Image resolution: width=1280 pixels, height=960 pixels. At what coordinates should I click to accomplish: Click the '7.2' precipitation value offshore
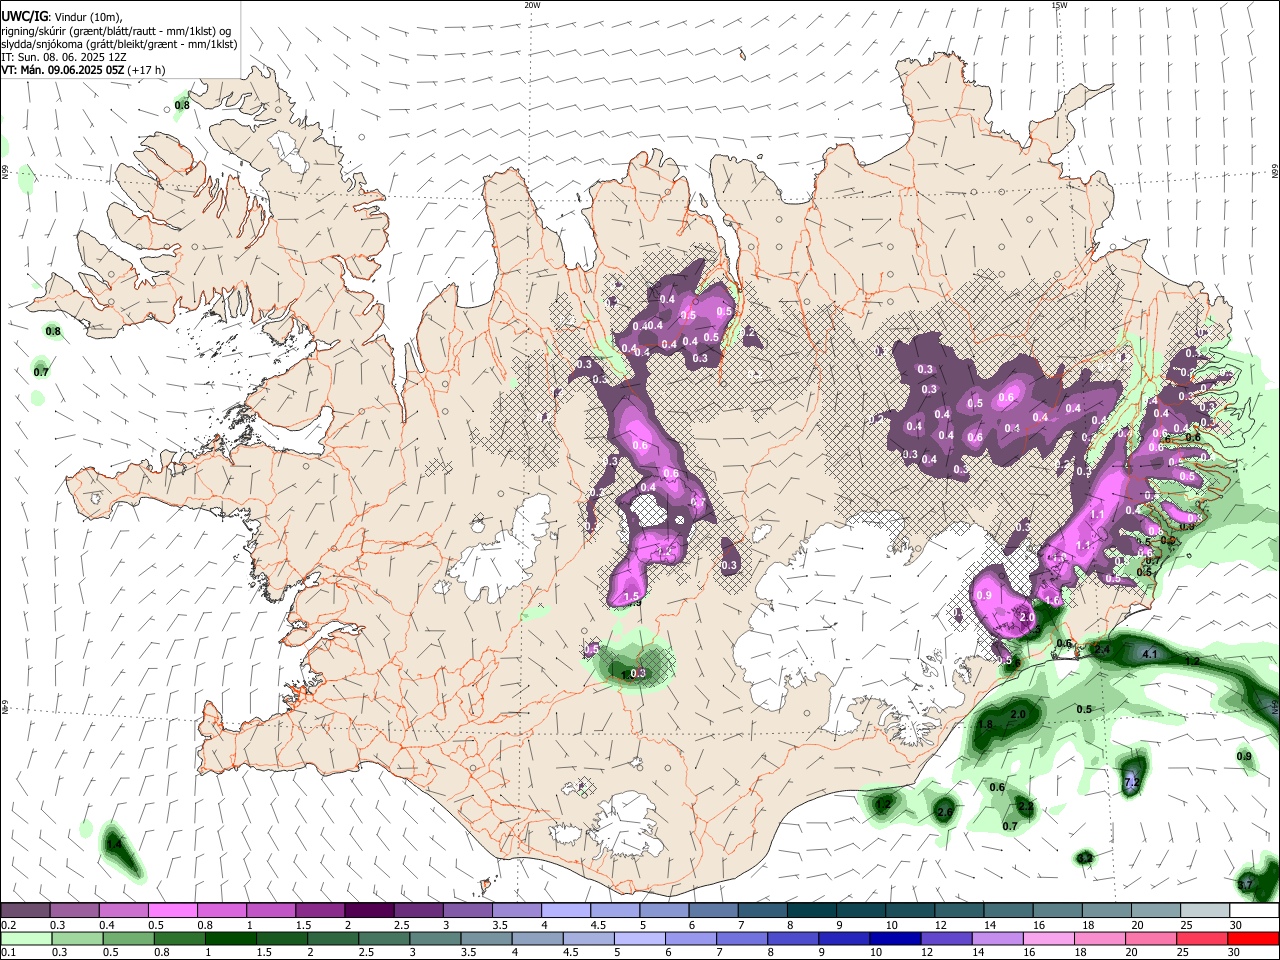pyautogui.click(x=1132, y=782)
